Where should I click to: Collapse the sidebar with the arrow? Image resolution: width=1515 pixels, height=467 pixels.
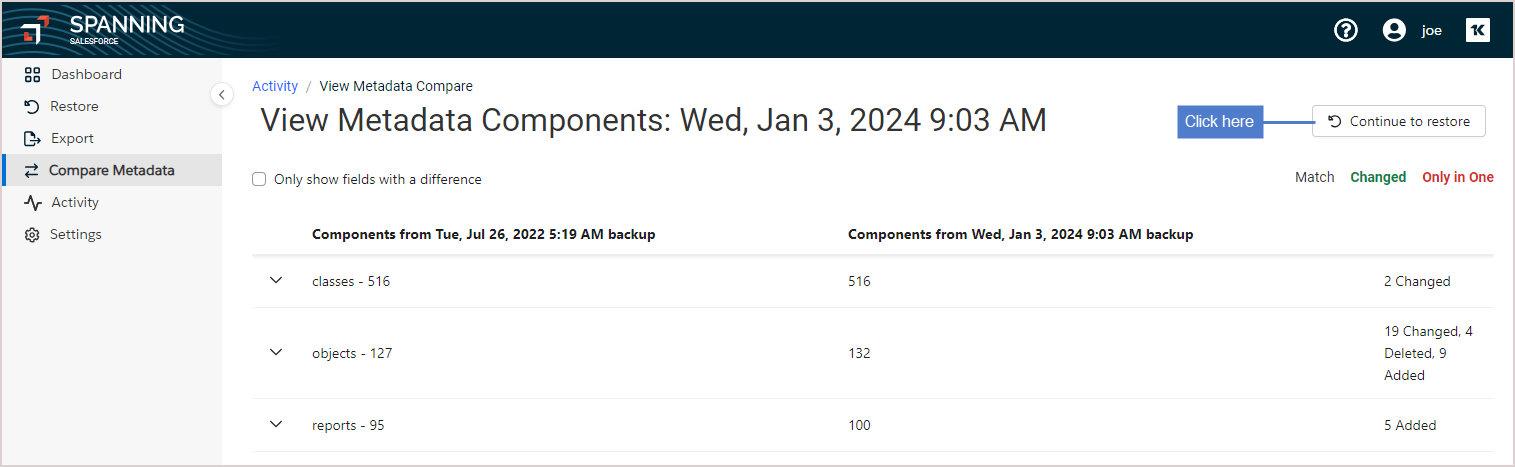tap(222, 94)
